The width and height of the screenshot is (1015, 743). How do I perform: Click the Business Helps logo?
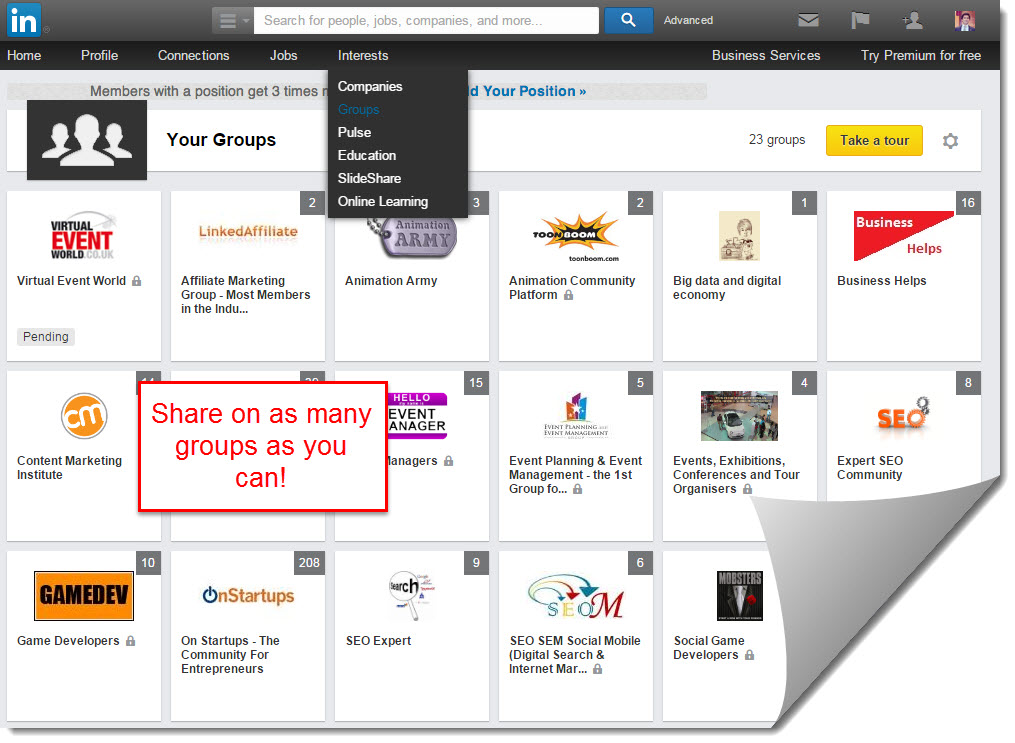click(904, 236)
